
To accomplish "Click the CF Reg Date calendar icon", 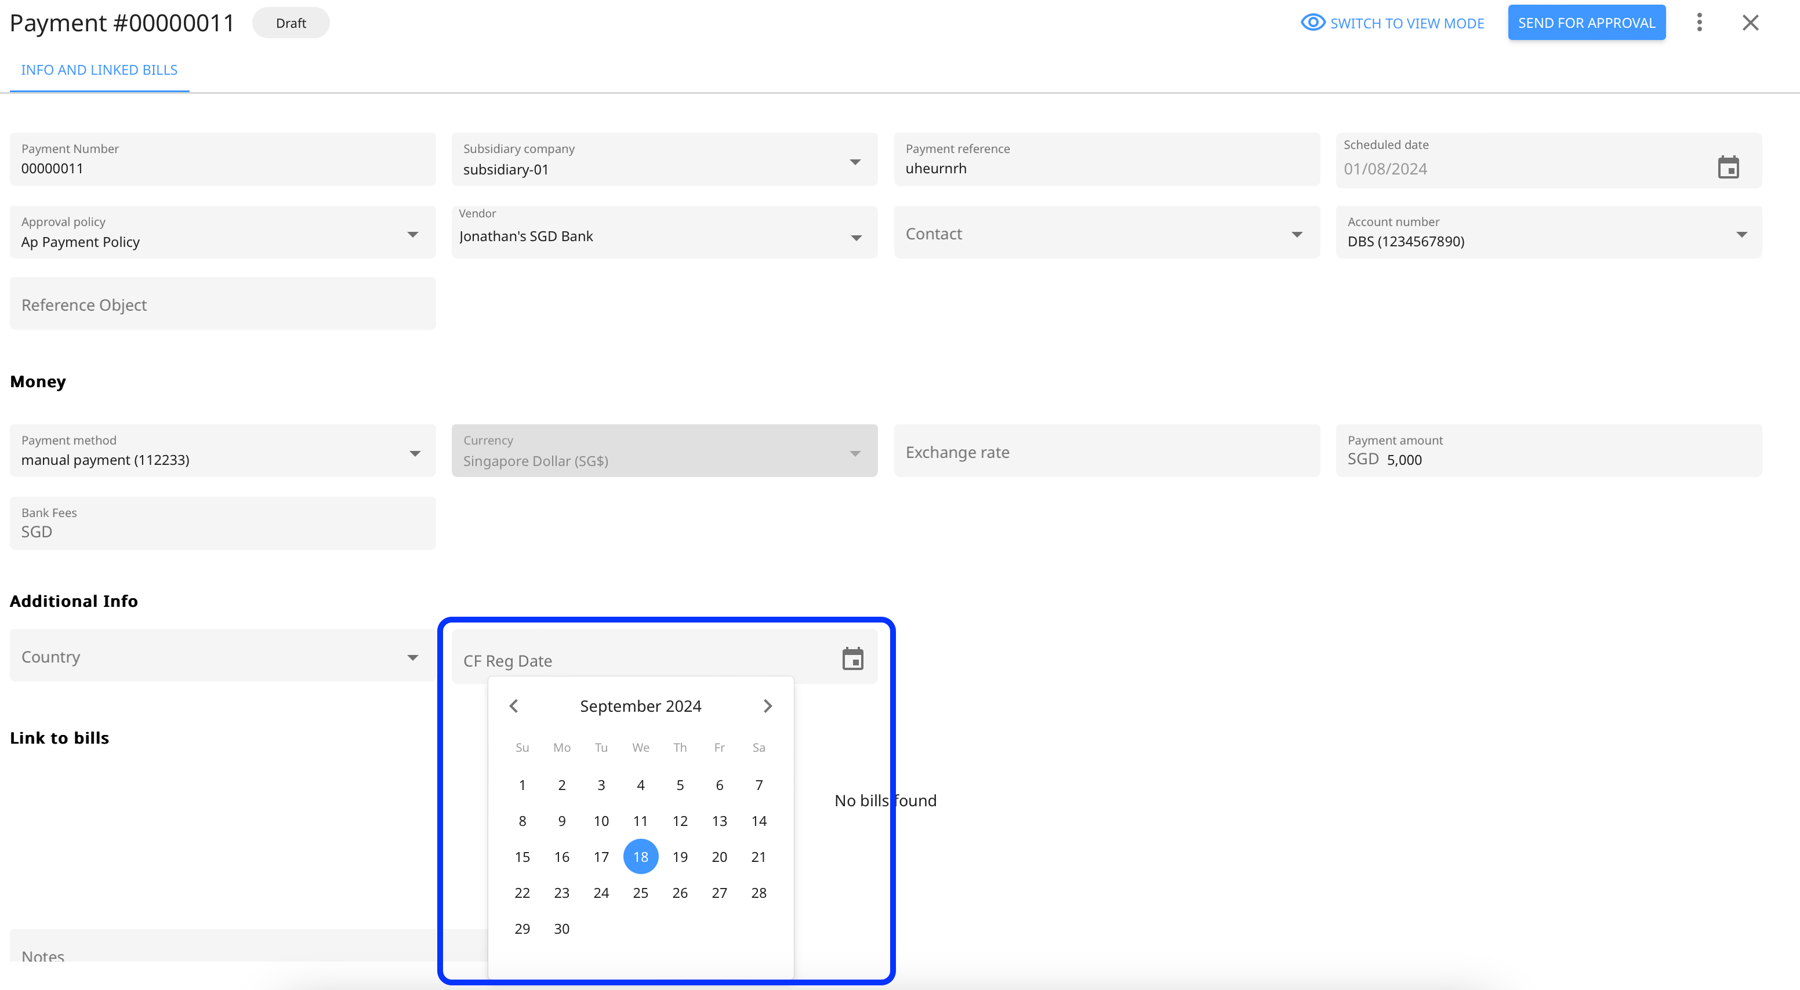I will (852, 659).
